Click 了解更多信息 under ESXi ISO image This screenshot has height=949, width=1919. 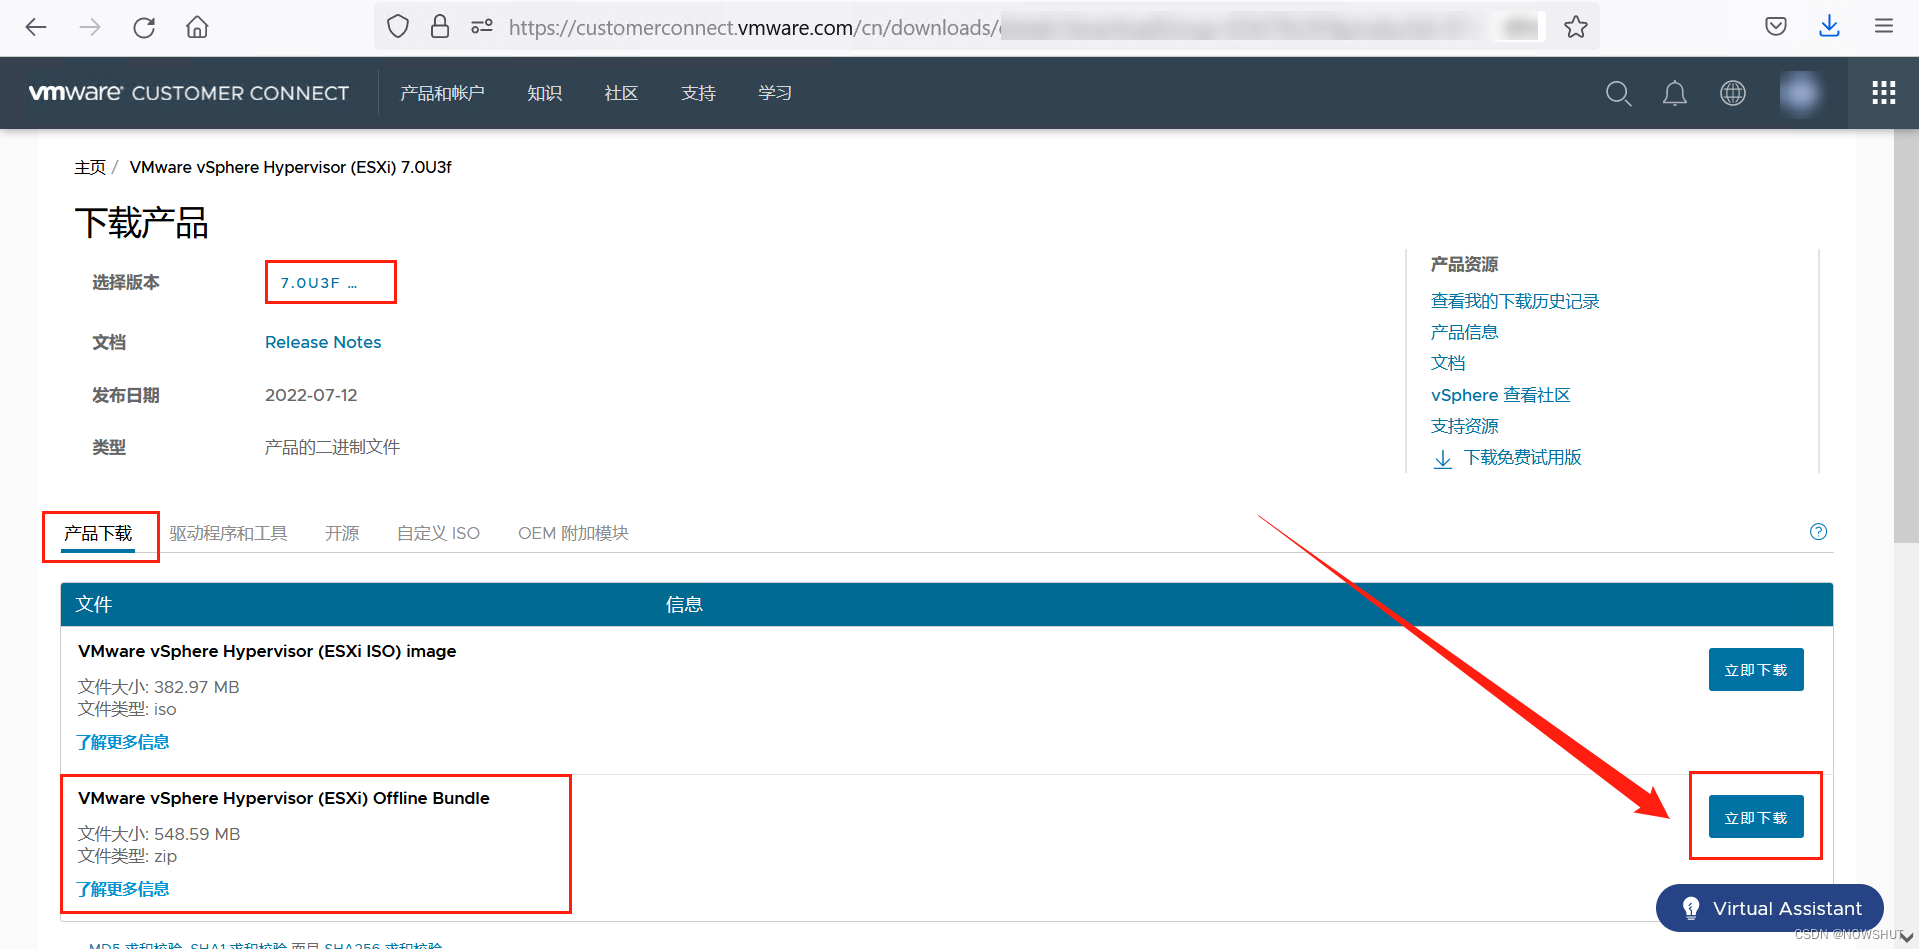[x=123, y=742]
